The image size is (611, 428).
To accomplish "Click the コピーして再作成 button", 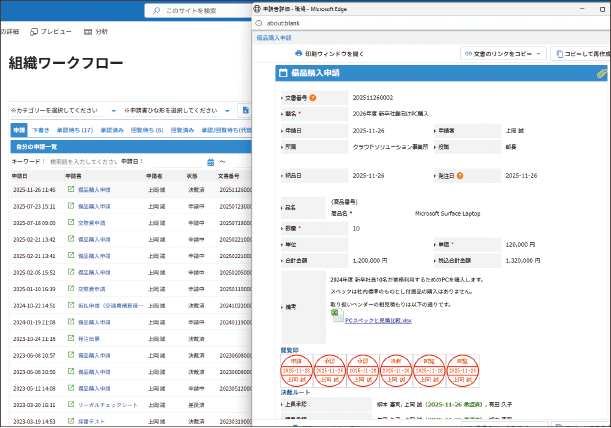I will pos(580,53).
